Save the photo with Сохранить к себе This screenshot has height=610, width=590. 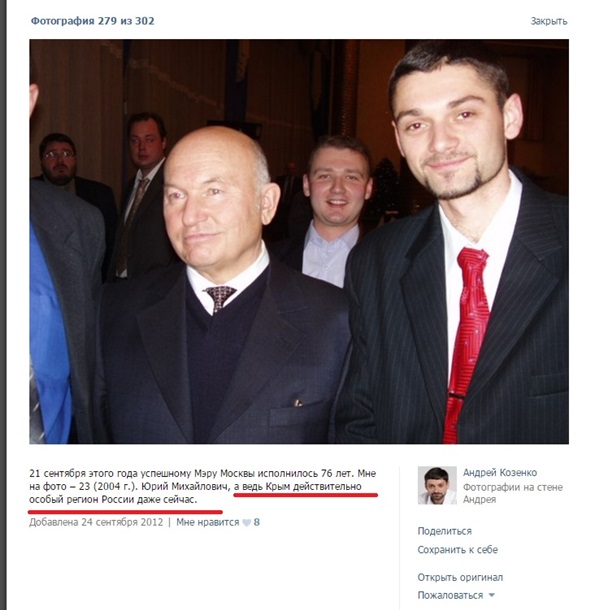click(x=457, y=550)
